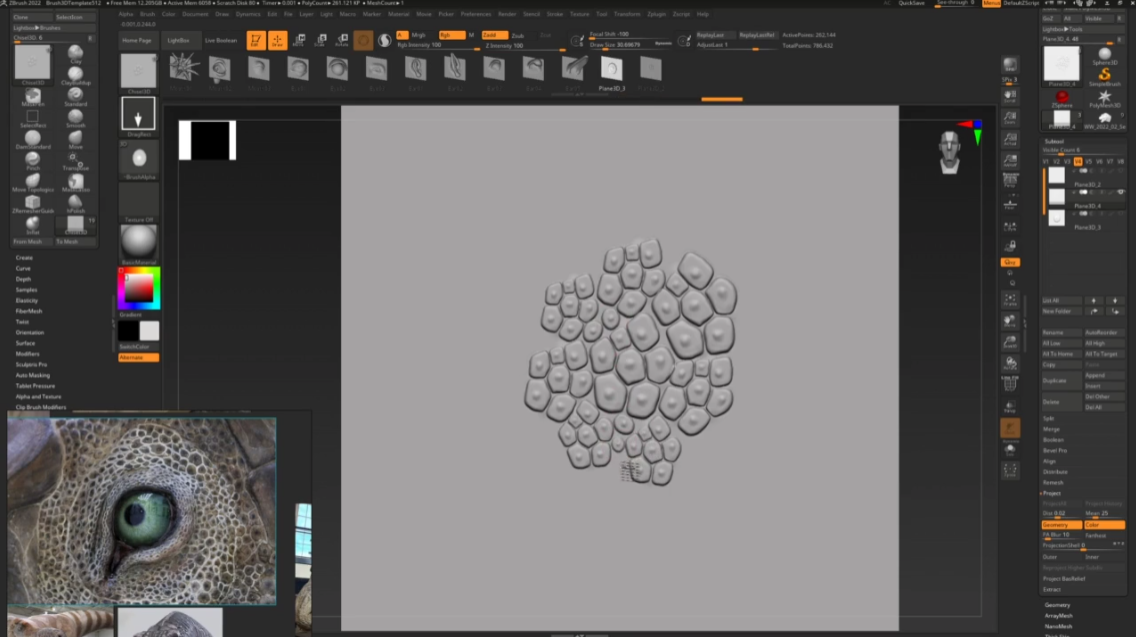Toggle Geometry projection option
Screen dimensions: 1136x637
coord(1061,525)
